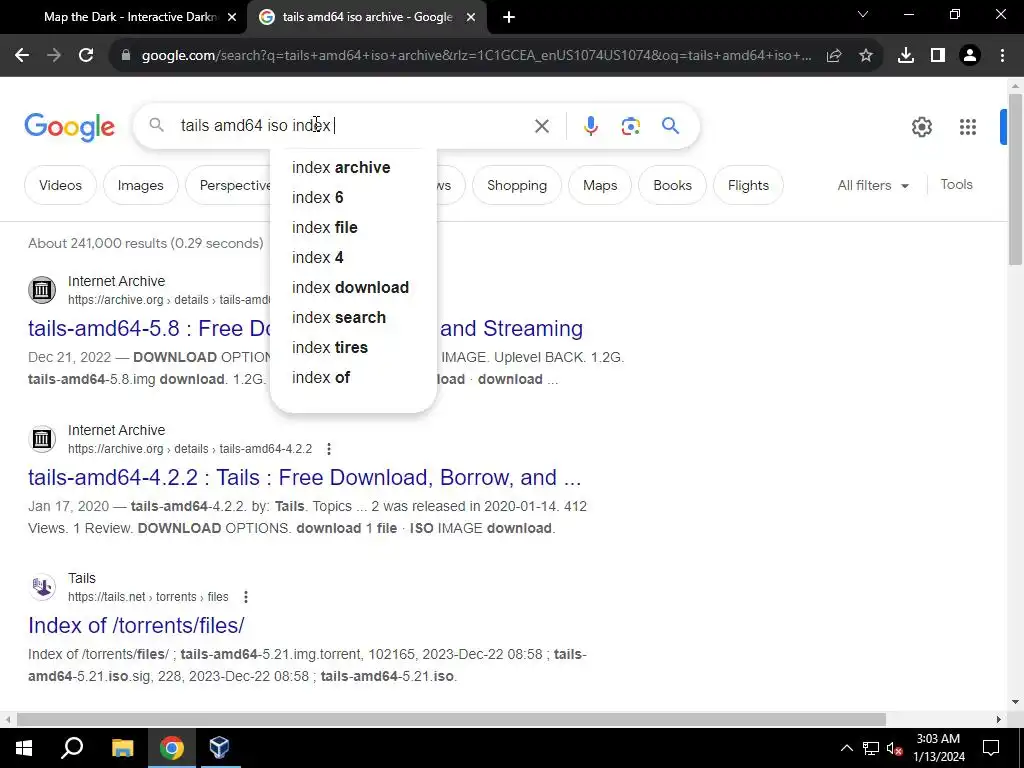Filter results by Shopping
The width and height of the screenshot is (1024, 768).
517,185
